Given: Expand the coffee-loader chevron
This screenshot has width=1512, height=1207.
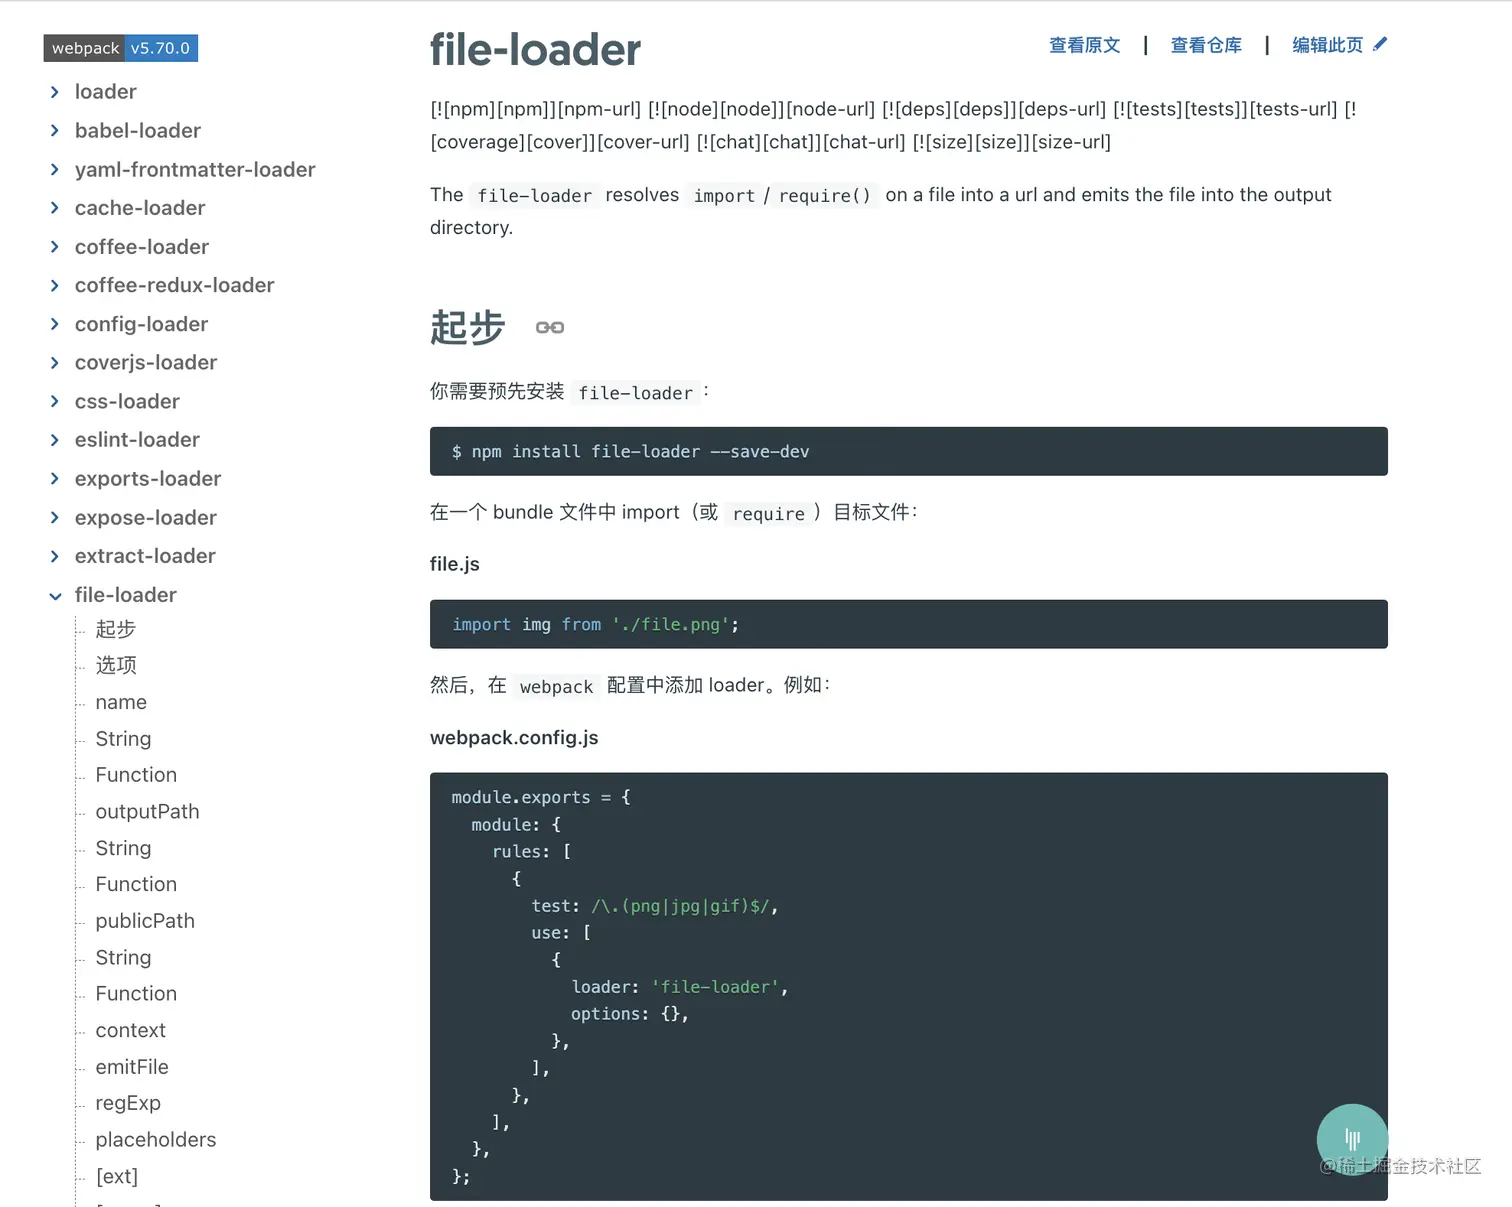Looking at the screenshot, I should pyautogui.click(x=55, y=247).
